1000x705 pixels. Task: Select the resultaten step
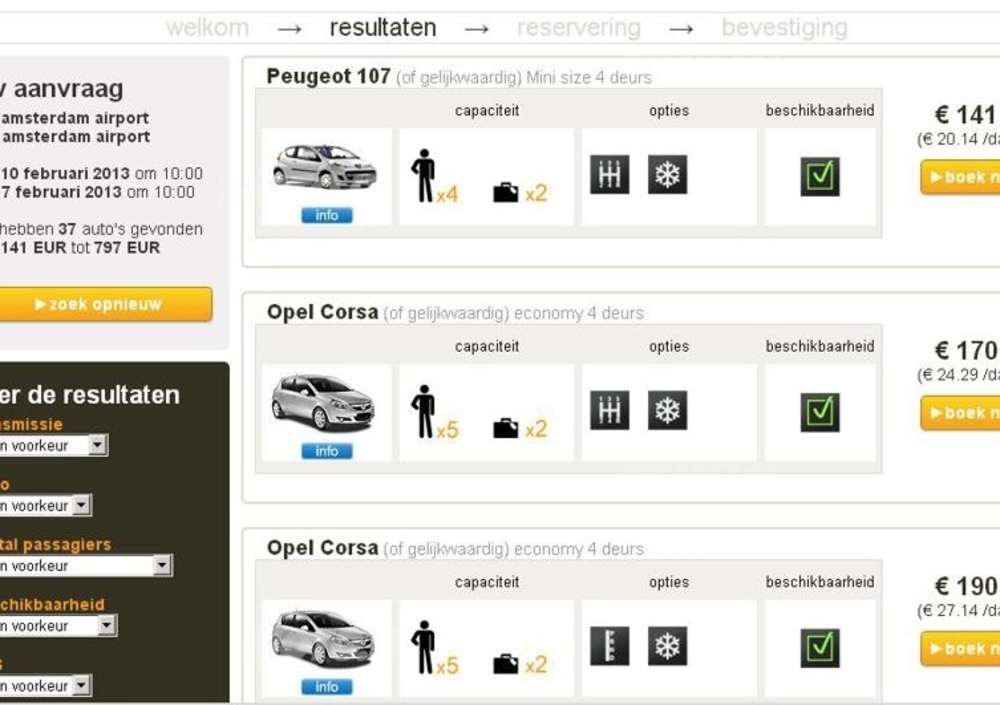pos(383,27)
